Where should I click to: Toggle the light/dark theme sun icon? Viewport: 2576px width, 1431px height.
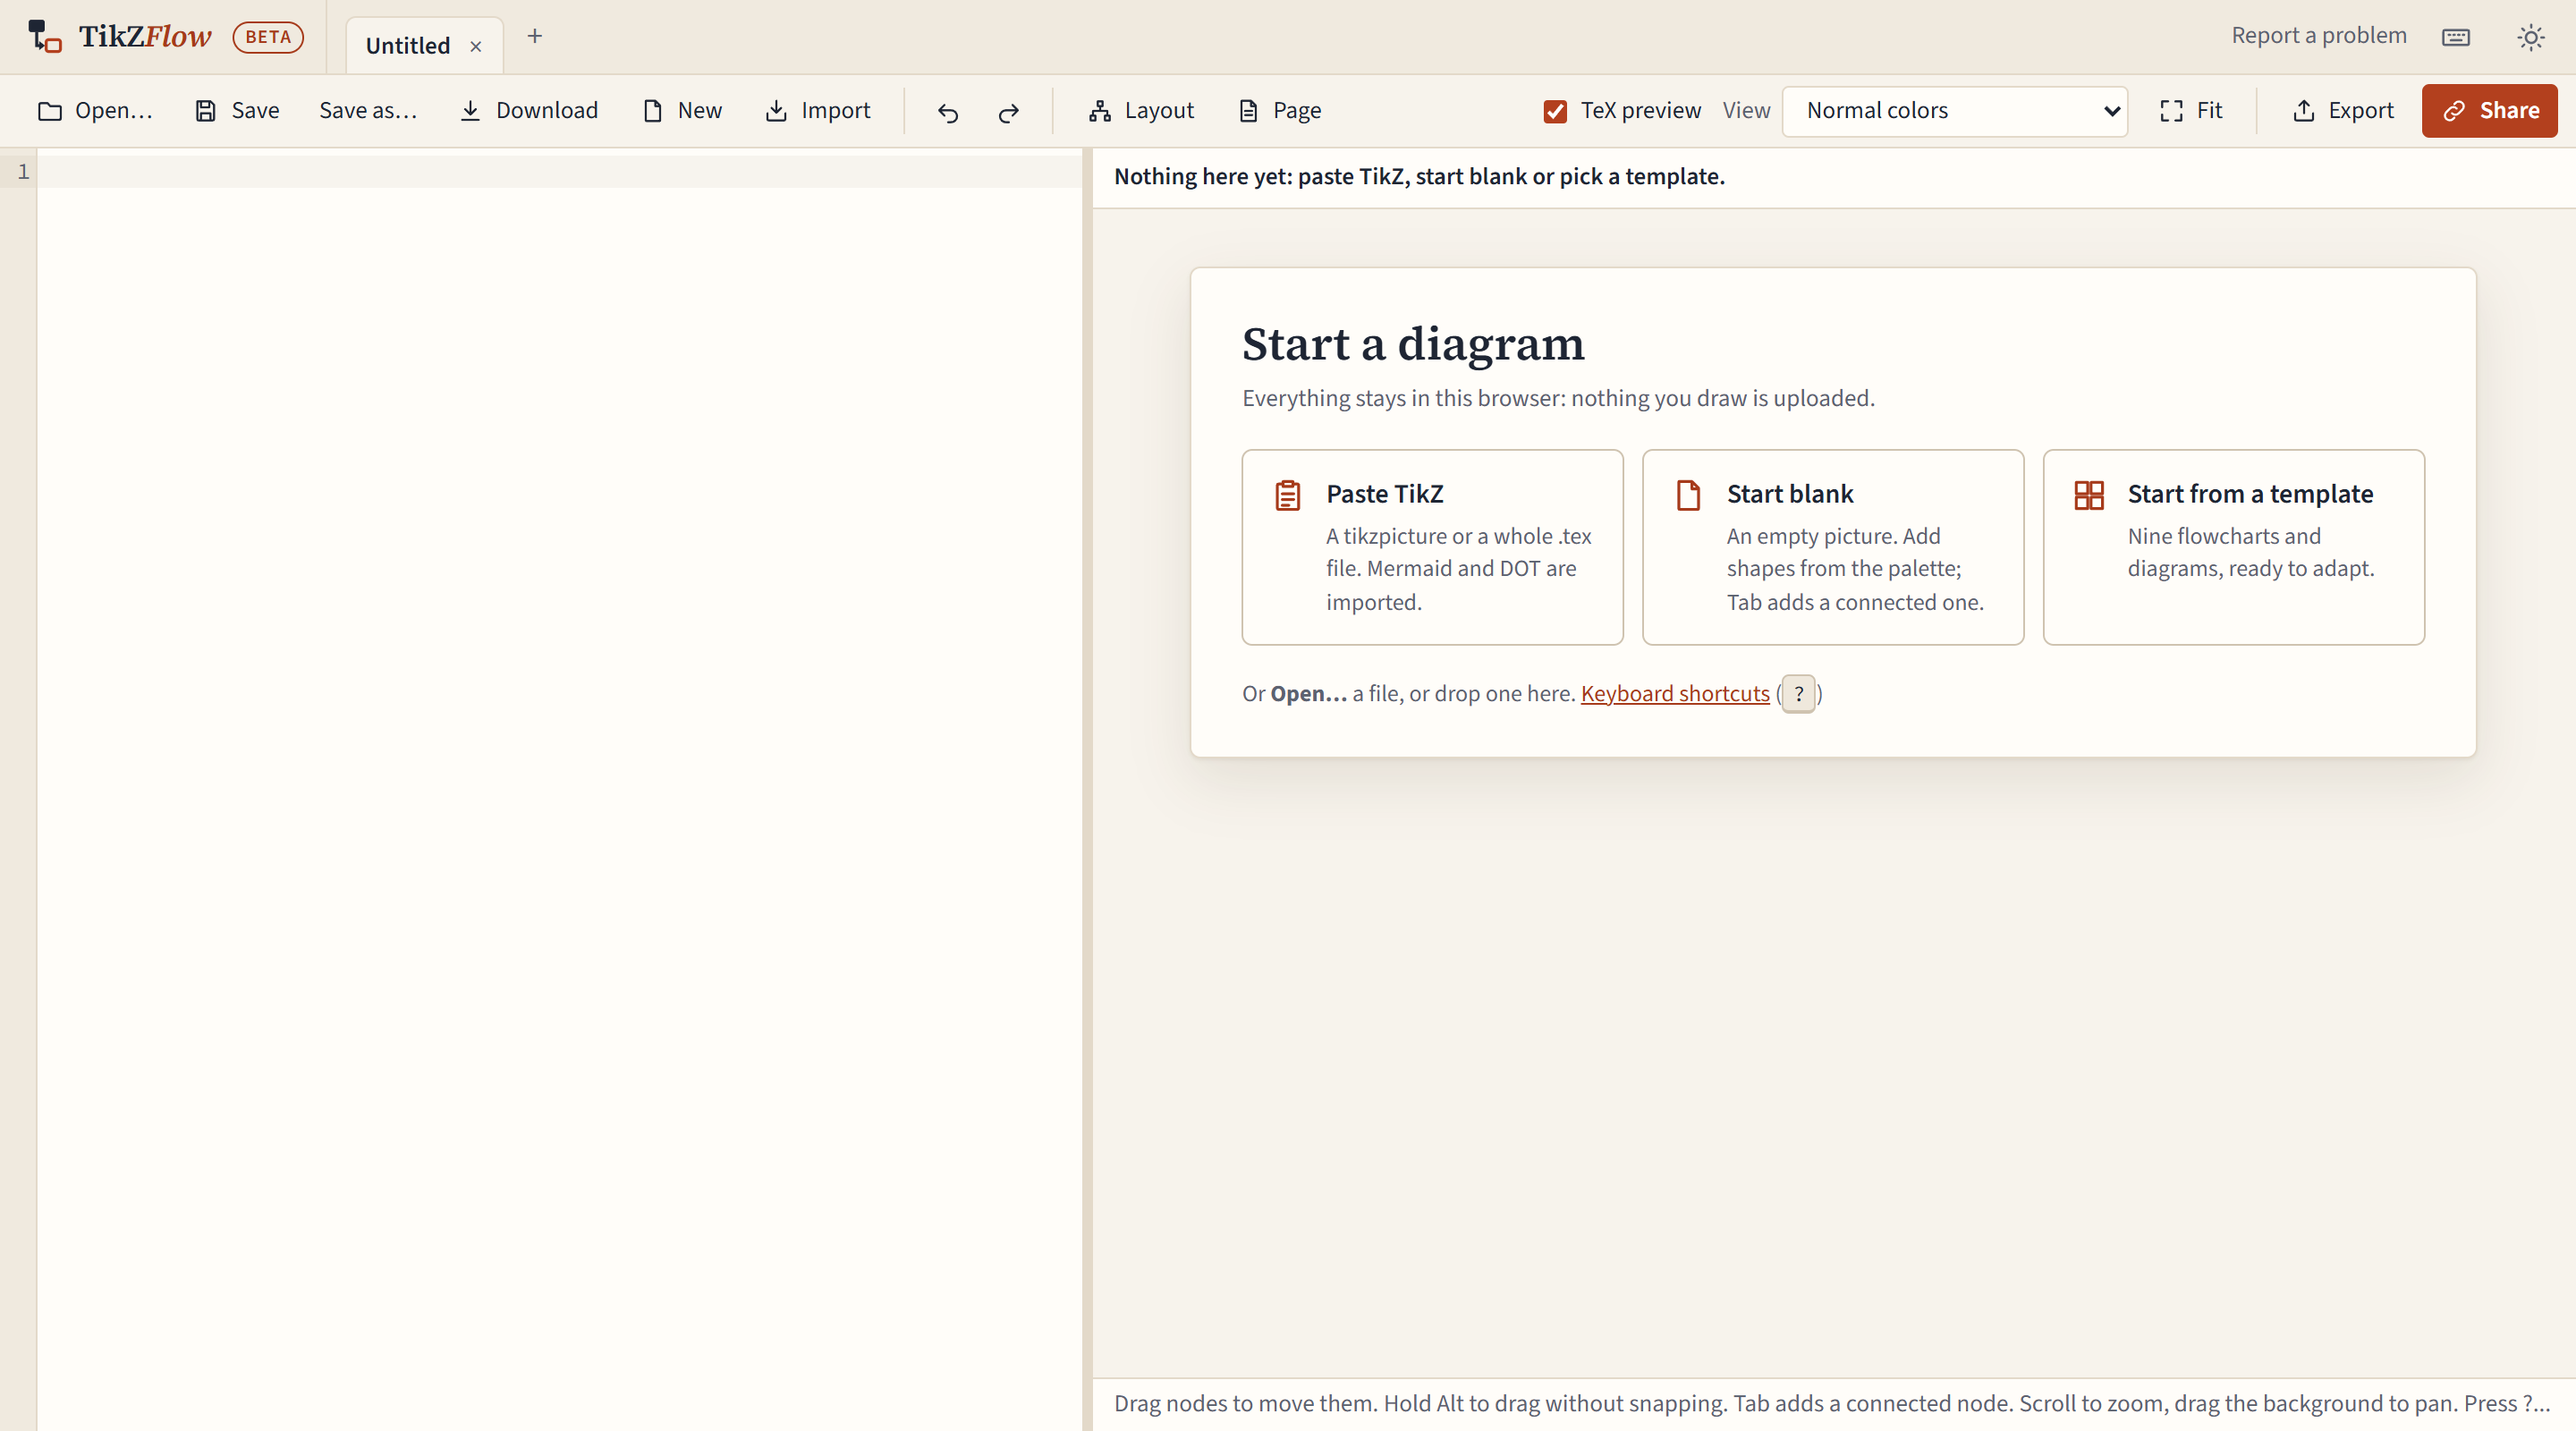2531,37
